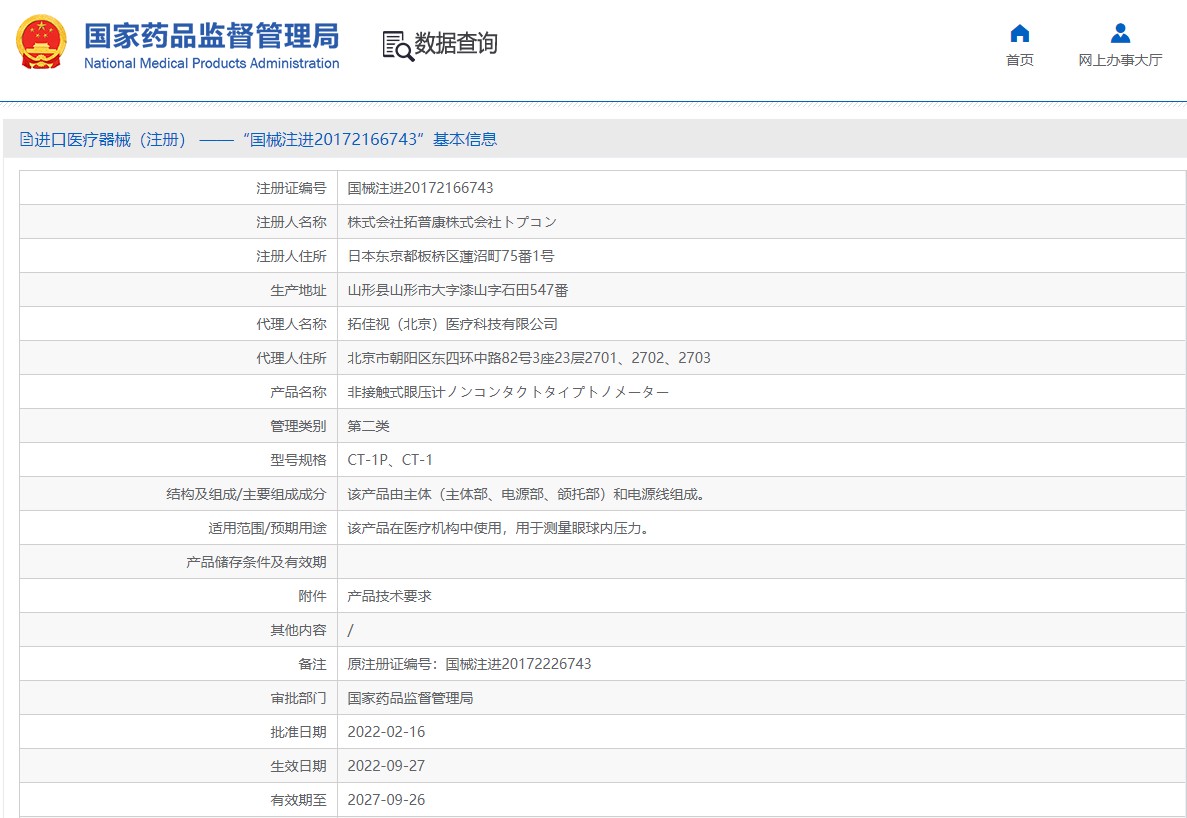
Task: Click the 产品名称 label
Action: pyautogui.click(x=298, y=392)
